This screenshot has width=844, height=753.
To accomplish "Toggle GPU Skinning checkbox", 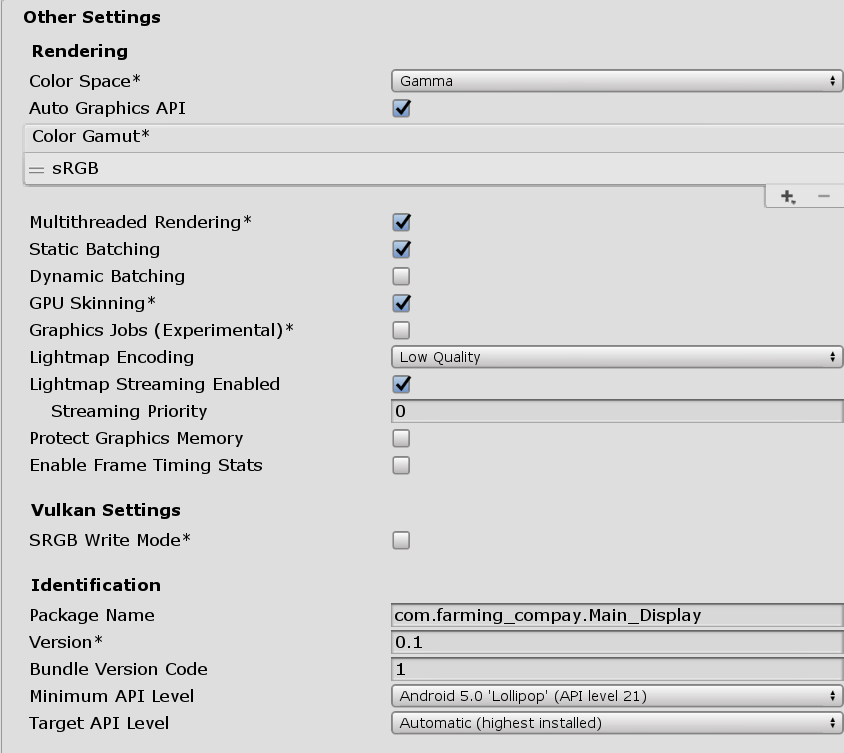I will 402,303.
